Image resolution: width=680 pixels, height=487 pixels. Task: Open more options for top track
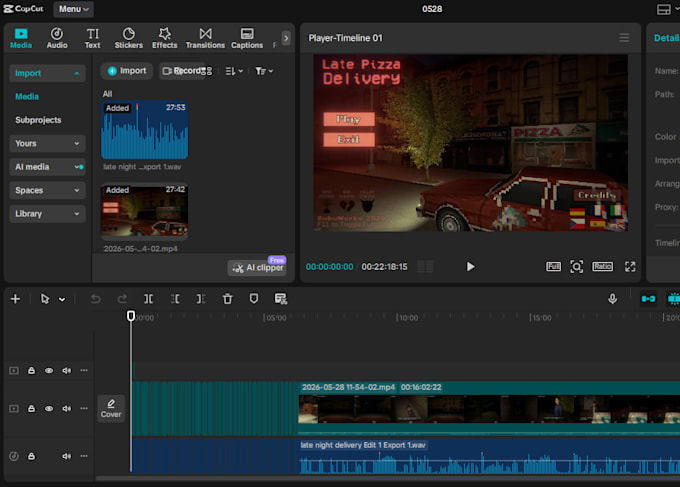click(84, 371)
